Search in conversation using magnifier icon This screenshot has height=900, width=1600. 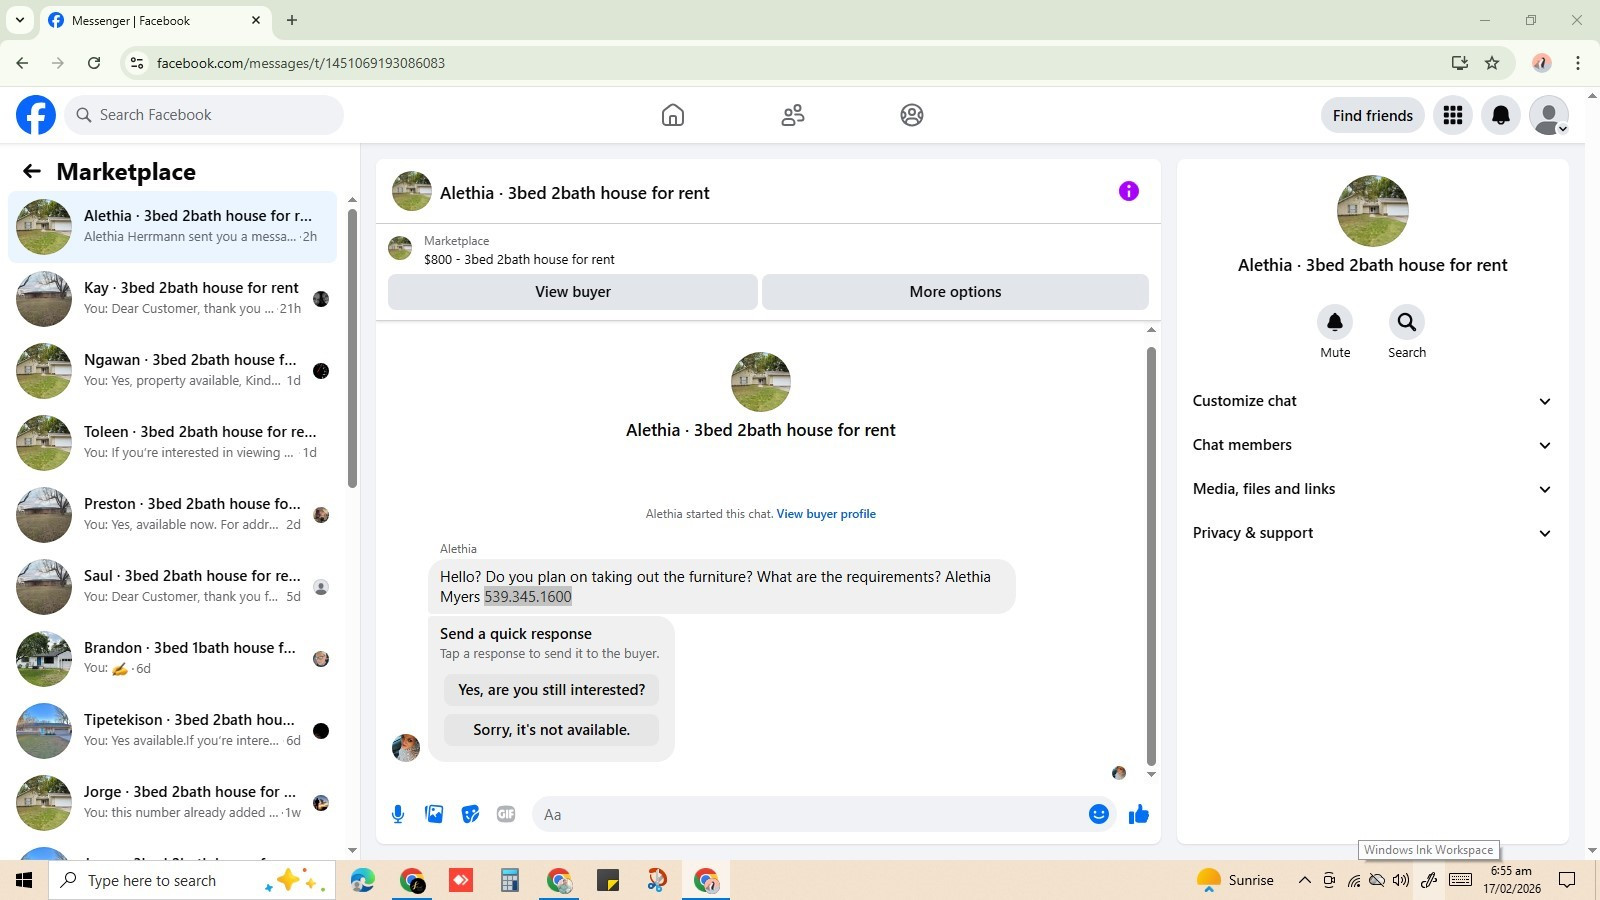1407,322
